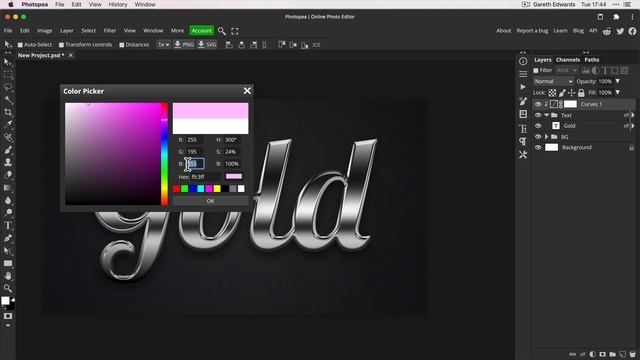This screenshot has width=640, height=360.
Task: Open the Brush panel icon
Action: [x=523, y=101]
